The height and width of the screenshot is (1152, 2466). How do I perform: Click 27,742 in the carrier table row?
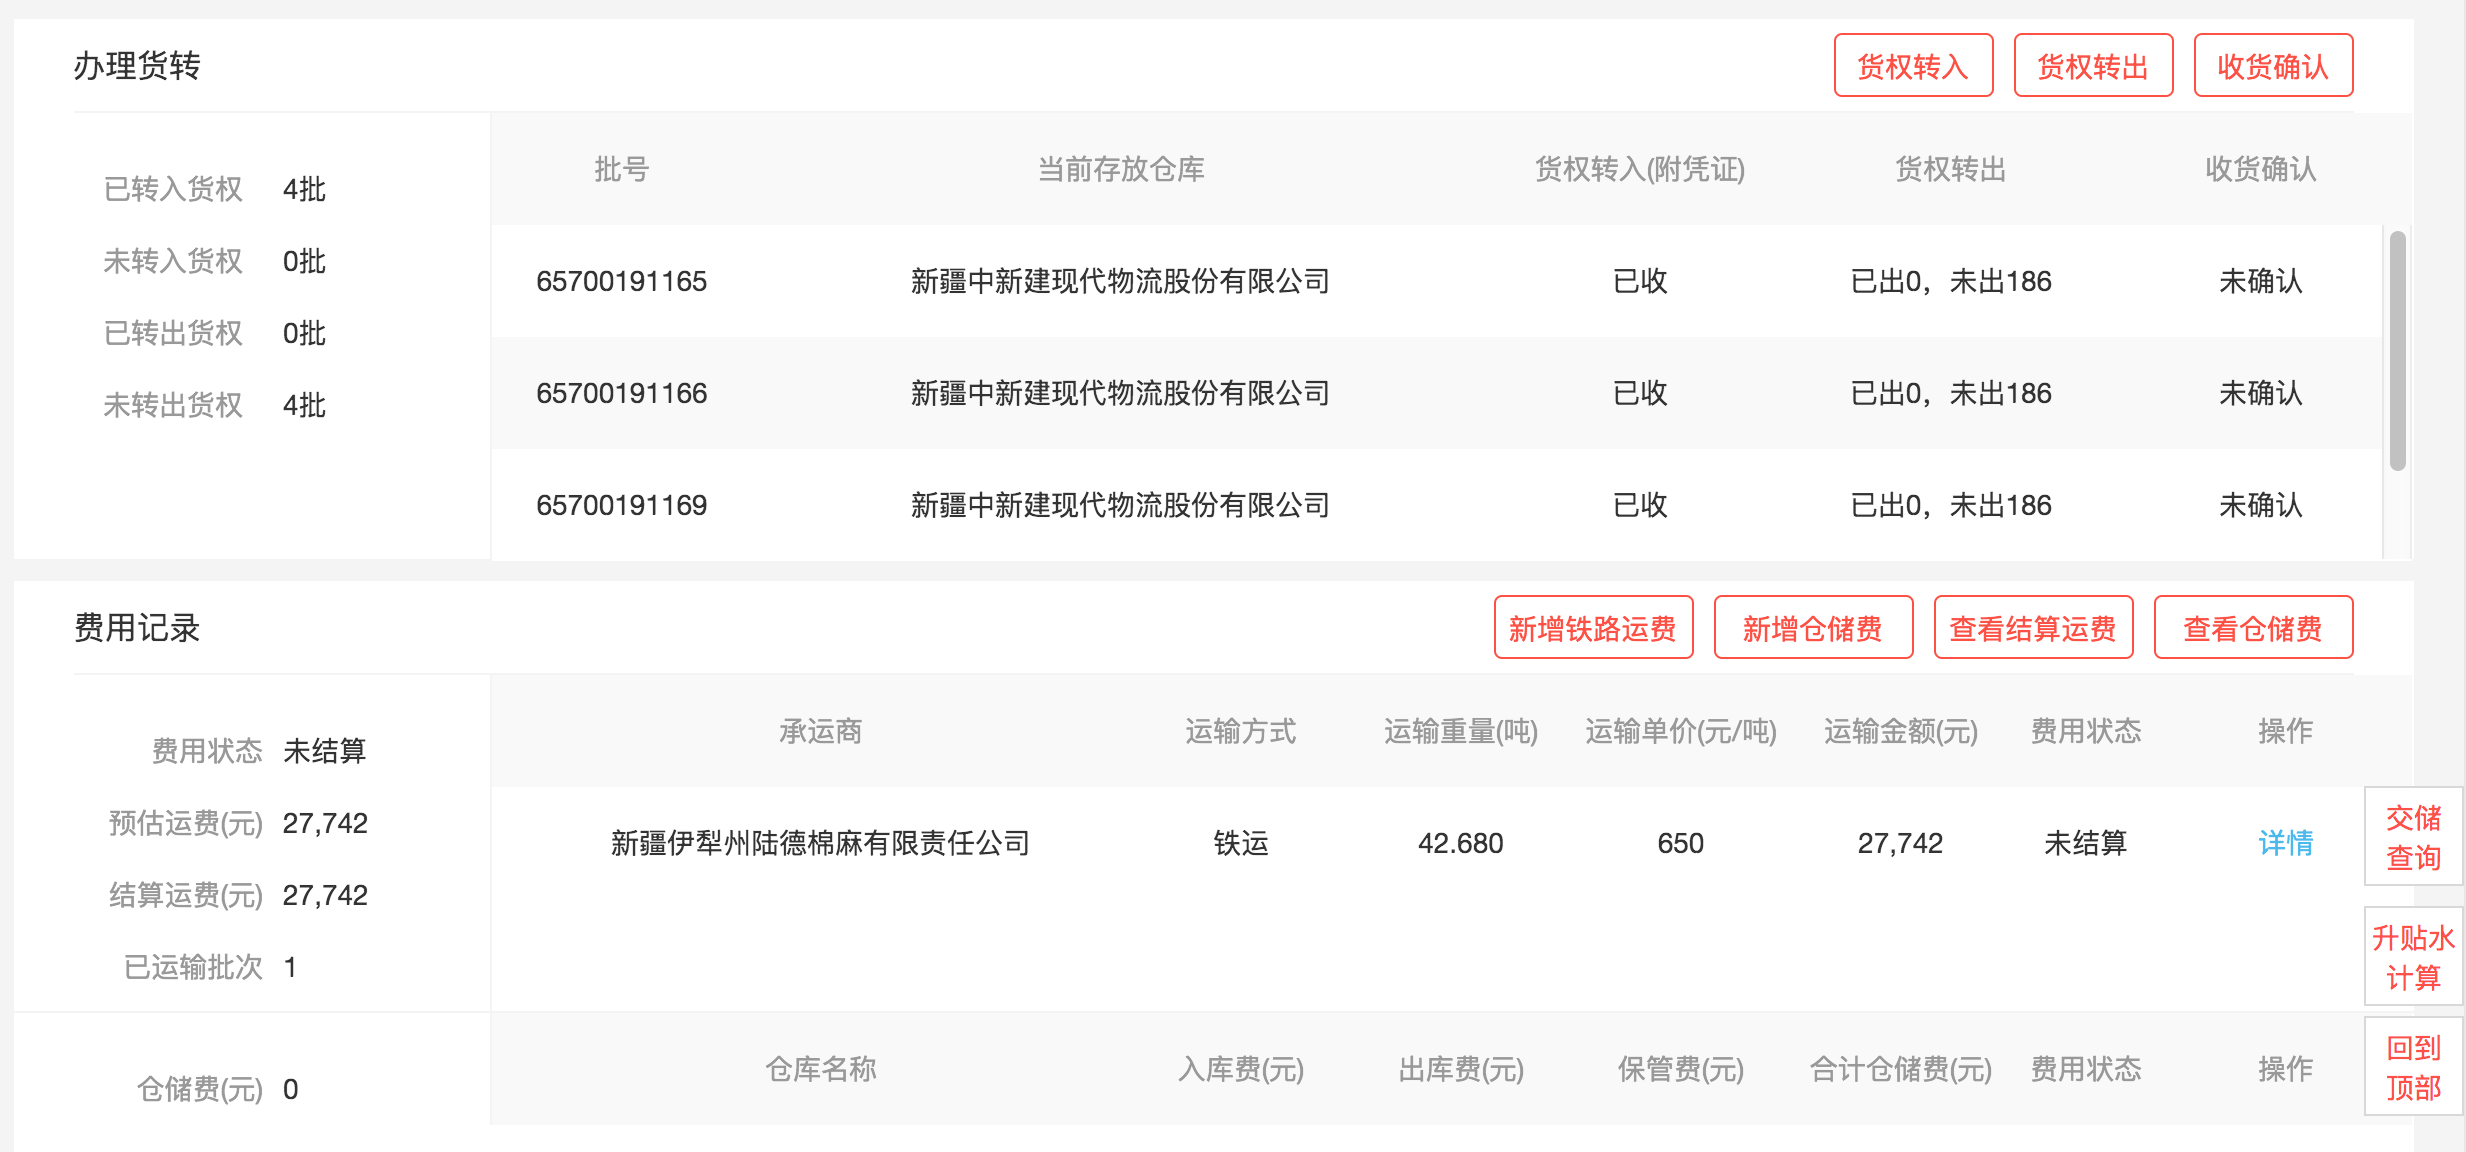pos(1900,843)
